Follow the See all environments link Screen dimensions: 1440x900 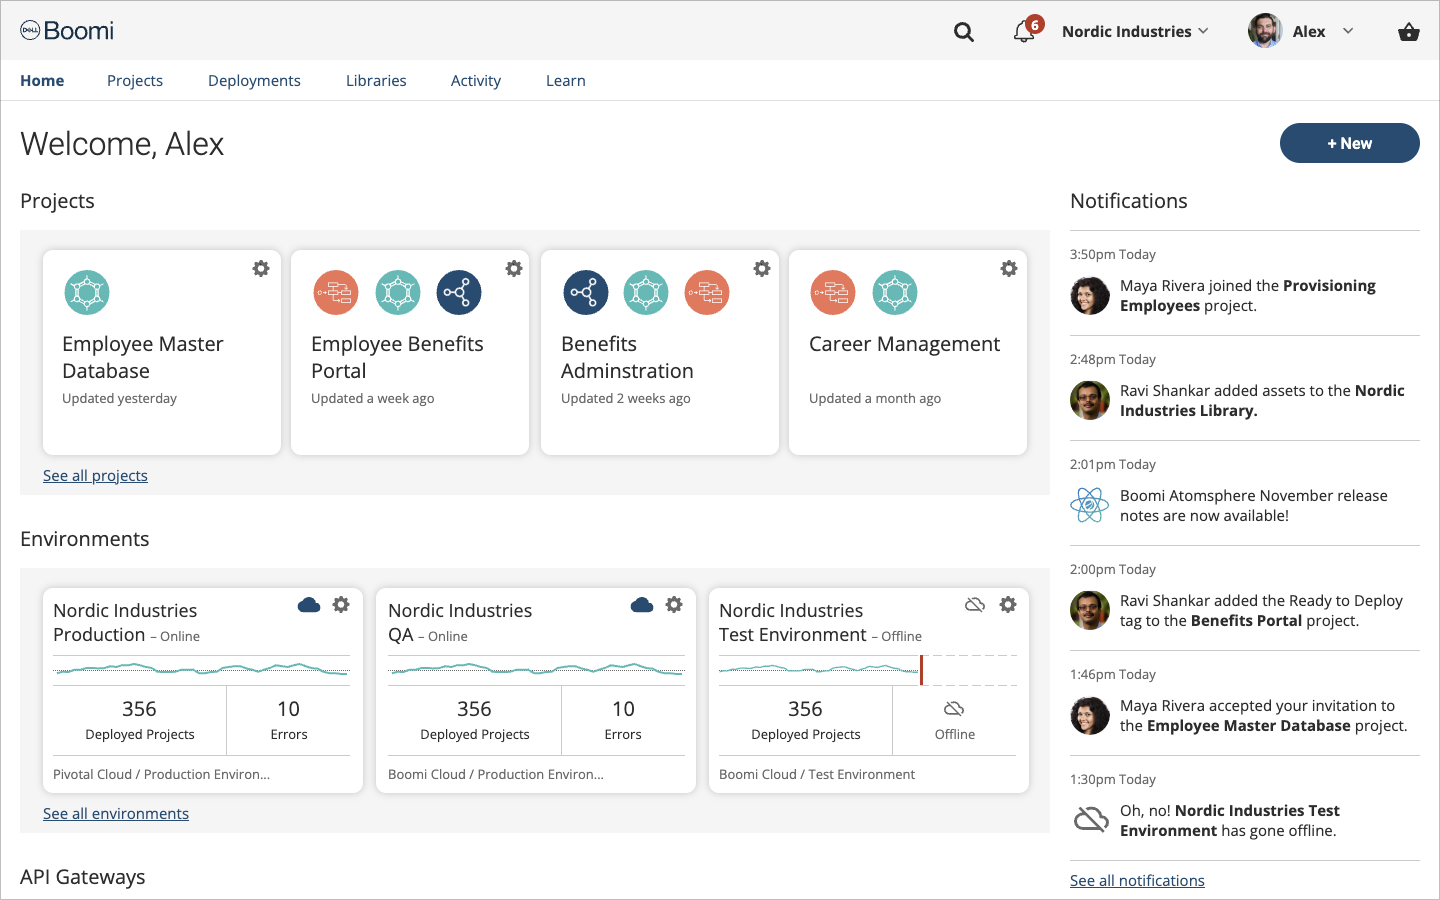point(116,814)
